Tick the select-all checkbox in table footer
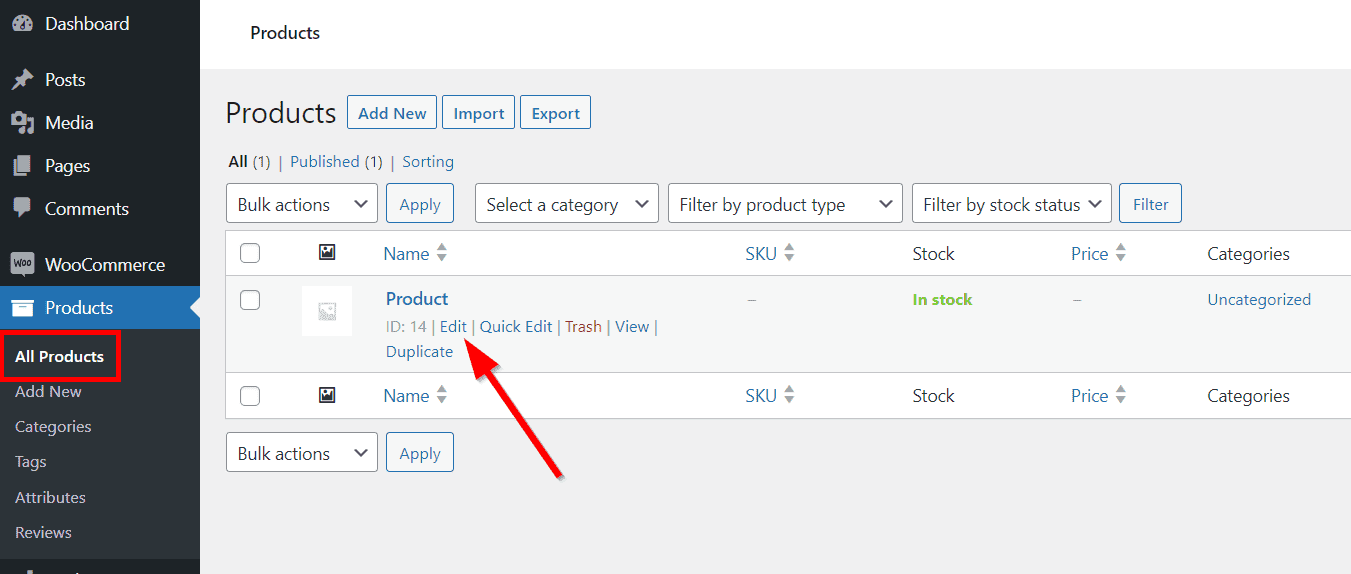This screenshot has height=574, width=1351. pos(250,396)
